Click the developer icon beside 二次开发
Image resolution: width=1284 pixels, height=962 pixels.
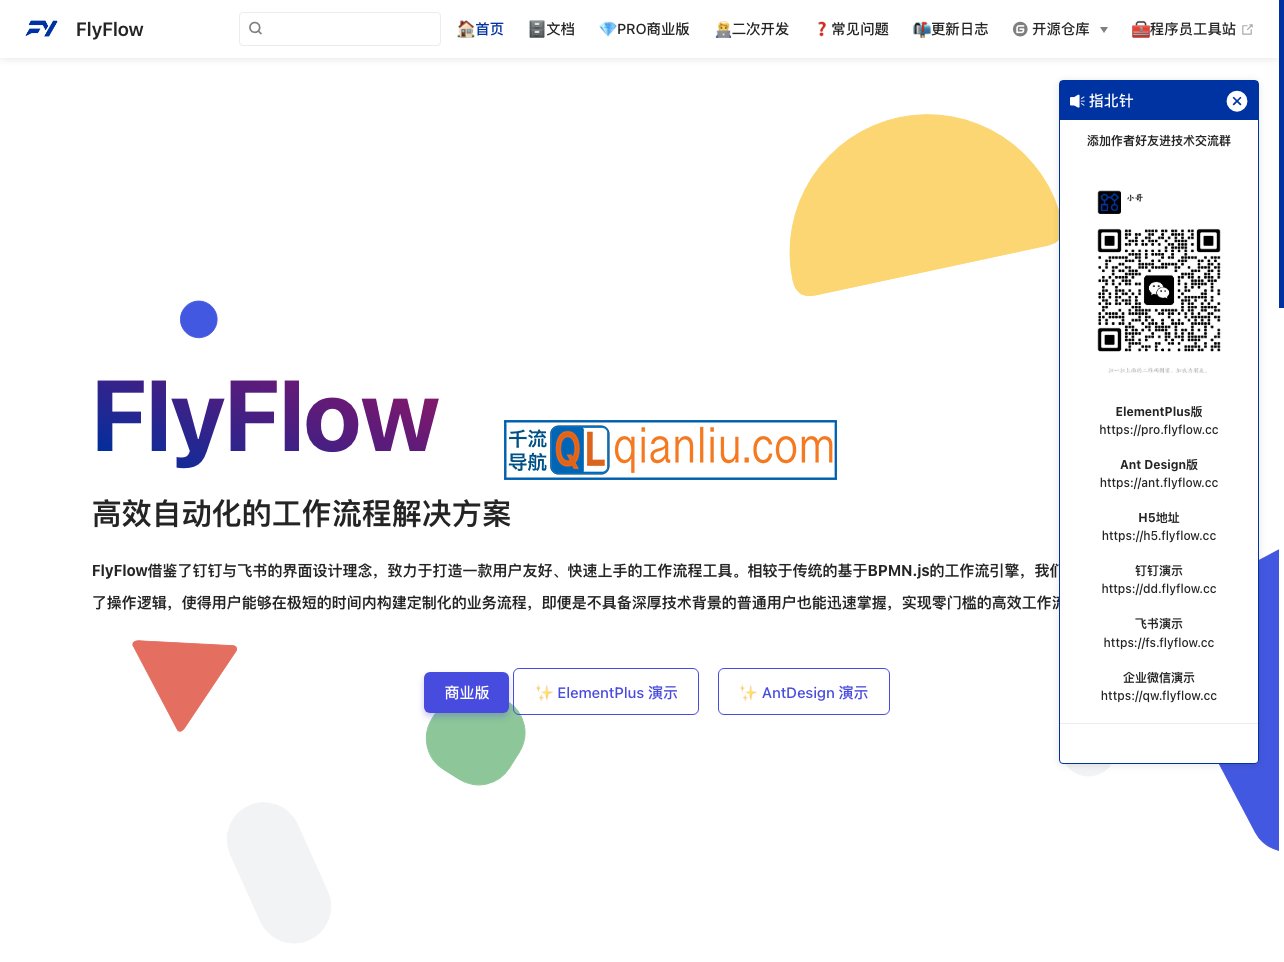[723, 29]
